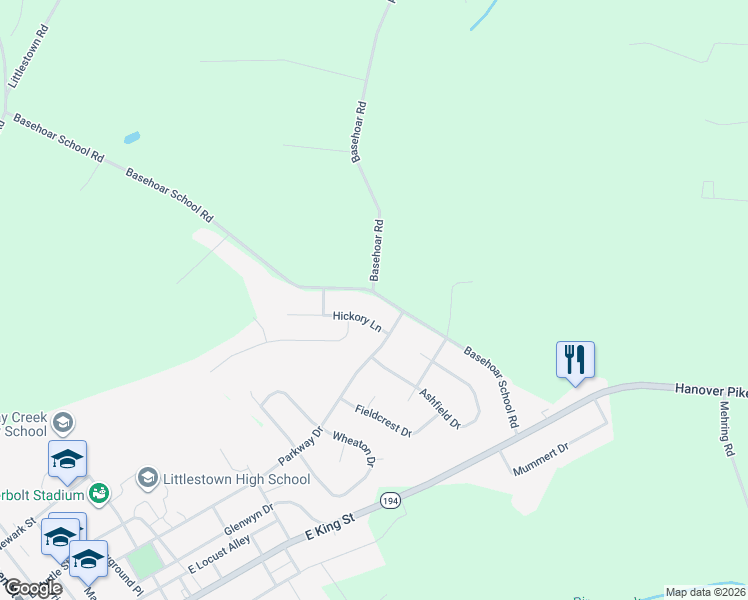Select bottommost graduation cap marker near Playground Pl
The height and width of the screenshot is (600, 748).
pyautogui.click(x=88, y=559)
